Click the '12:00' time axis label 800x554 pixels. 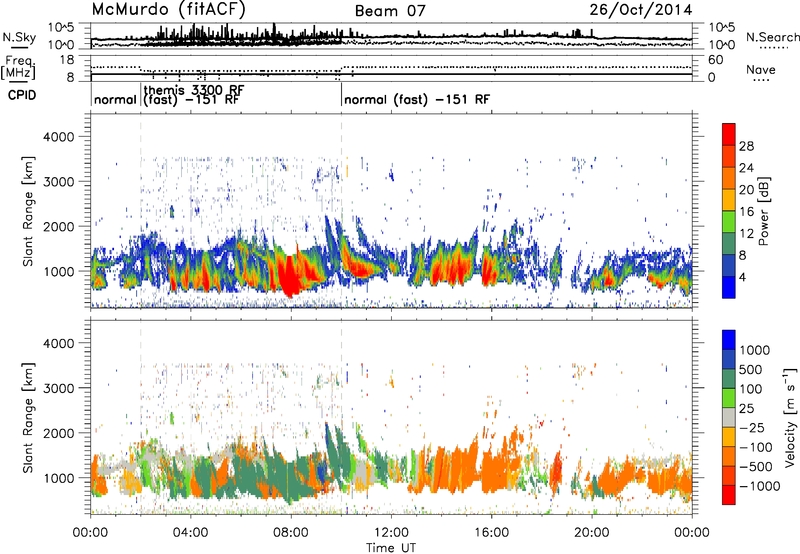[391, 533]
